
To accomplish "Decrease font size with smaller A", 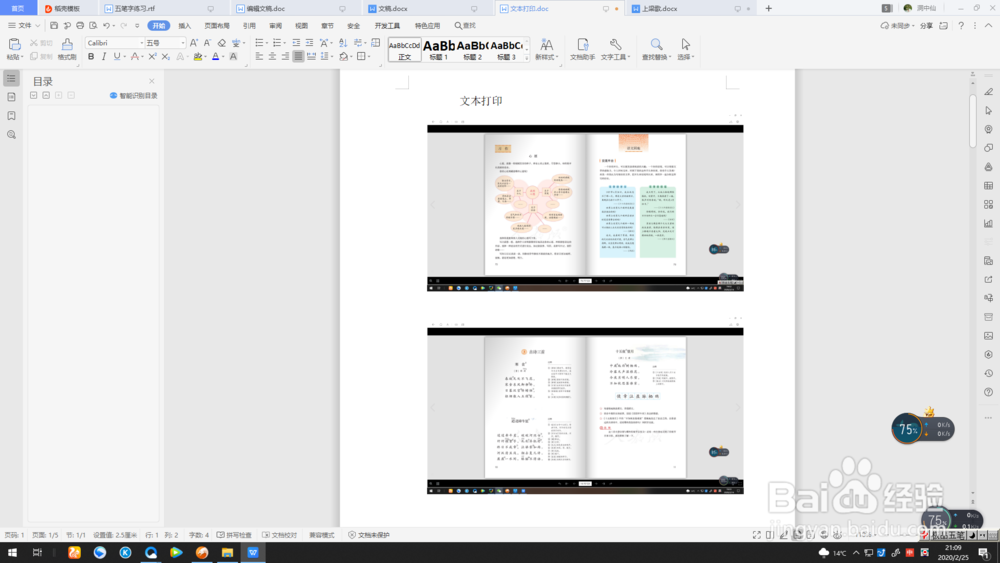I will [x=207, y=43].
